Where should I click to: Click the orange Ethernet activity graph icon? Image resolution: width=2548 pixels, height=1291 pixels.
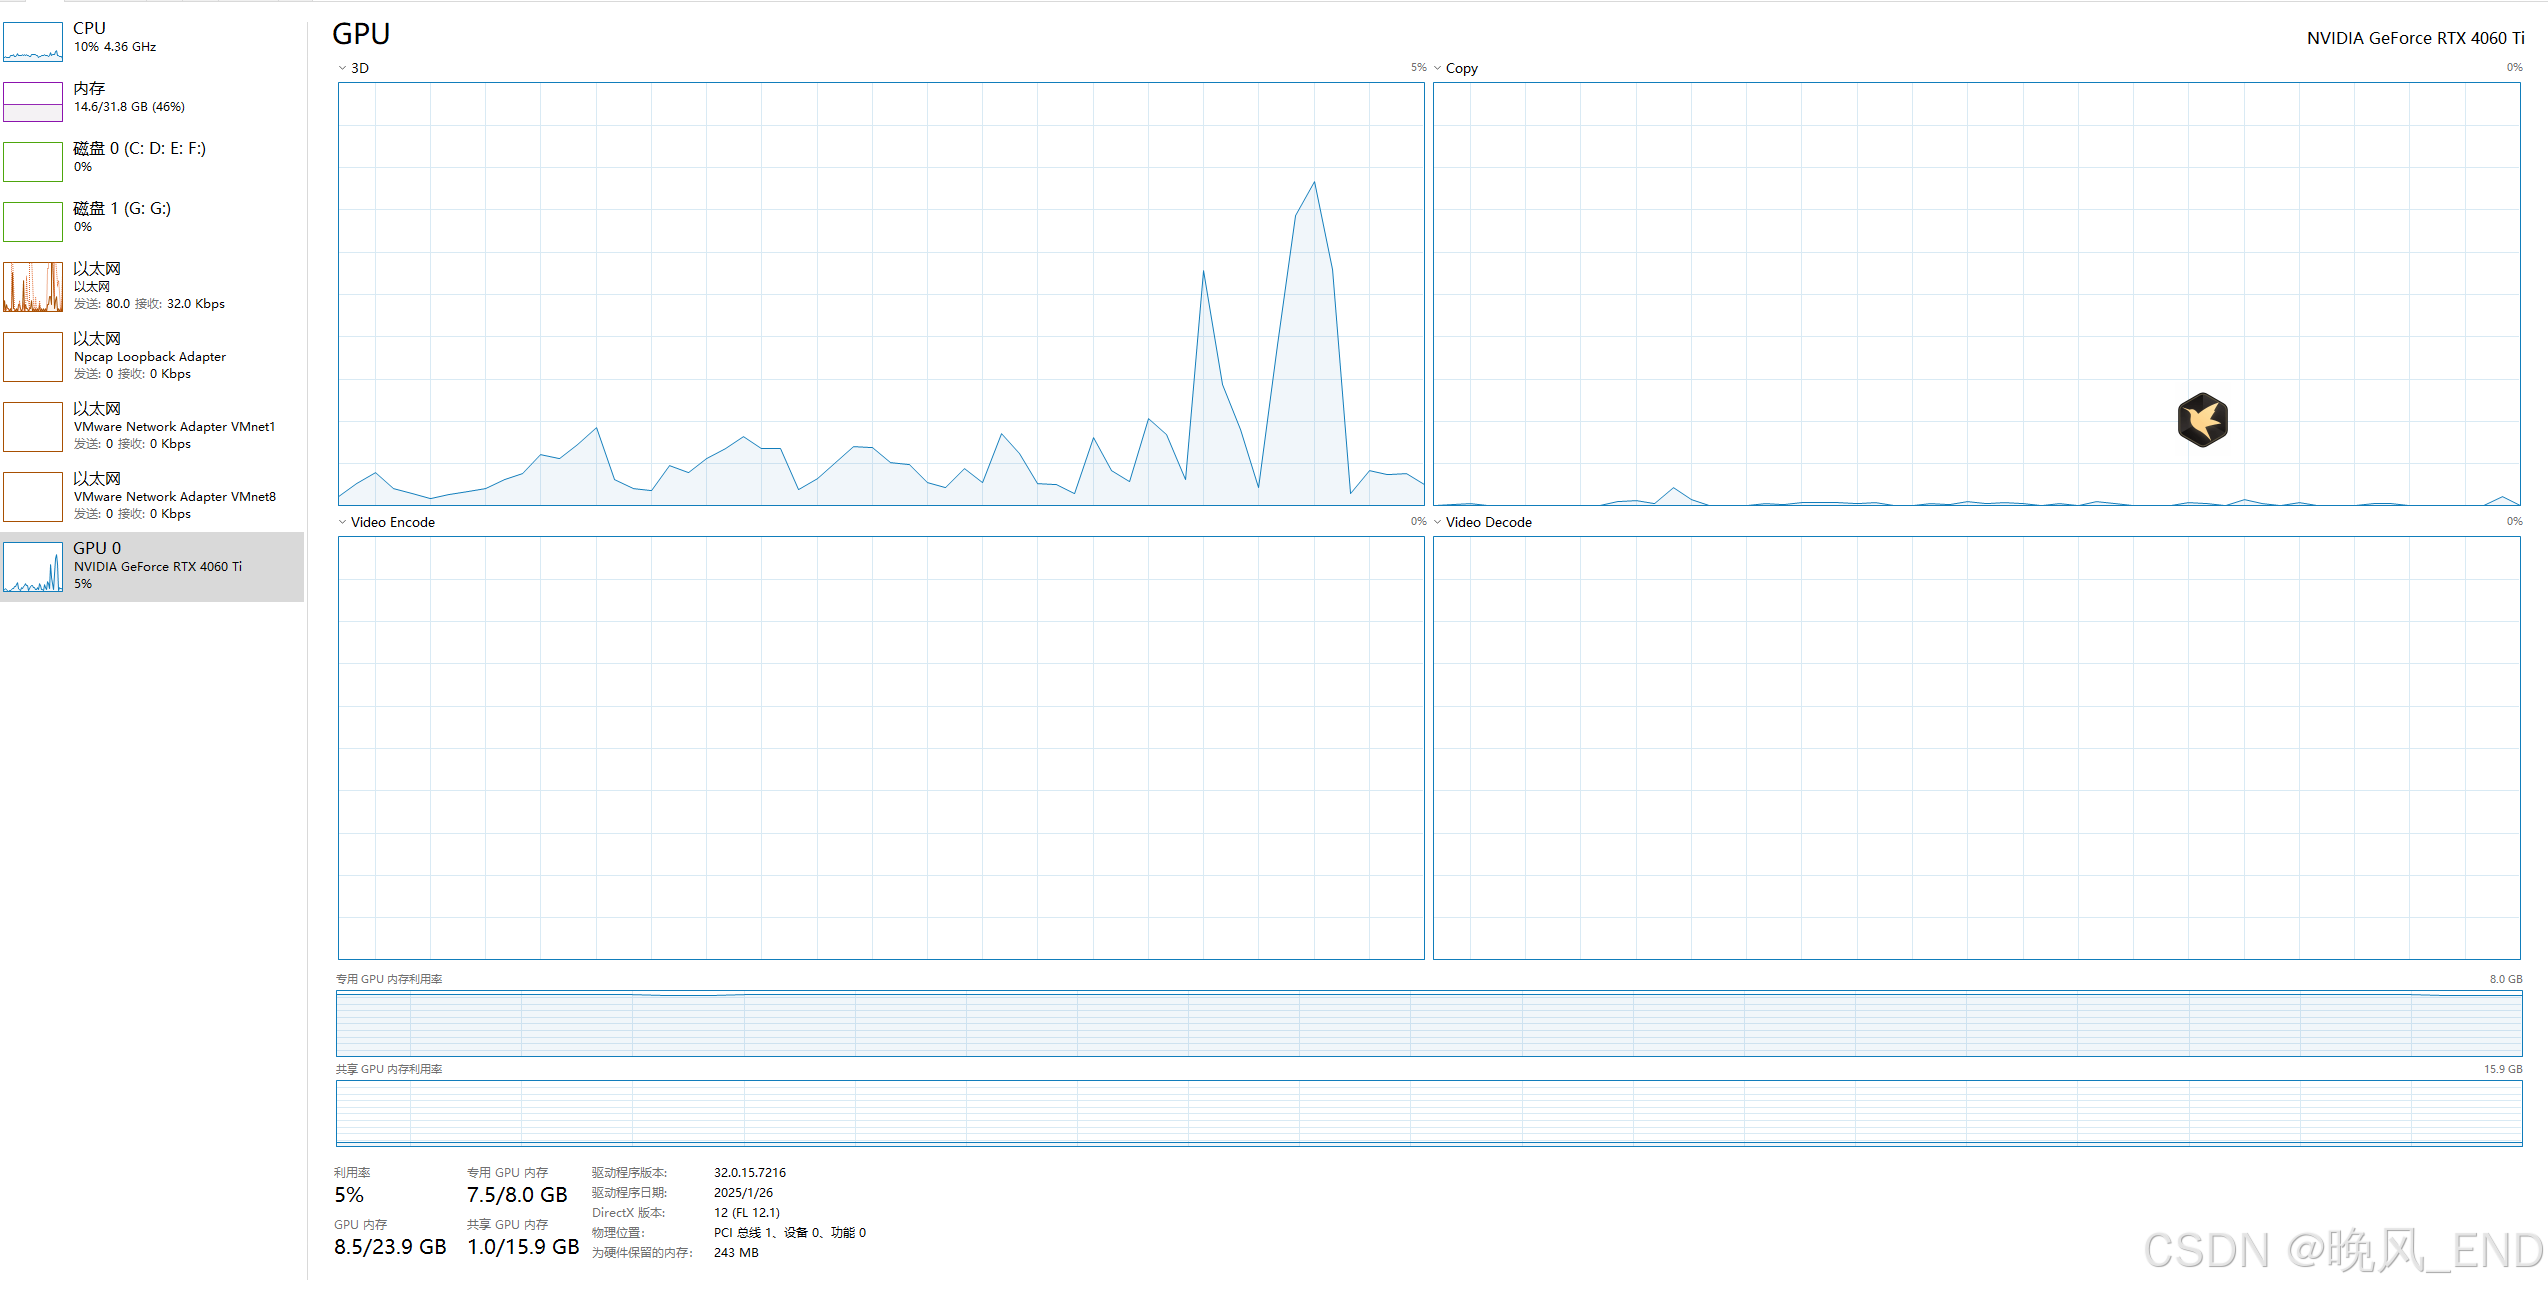point(33,287)
